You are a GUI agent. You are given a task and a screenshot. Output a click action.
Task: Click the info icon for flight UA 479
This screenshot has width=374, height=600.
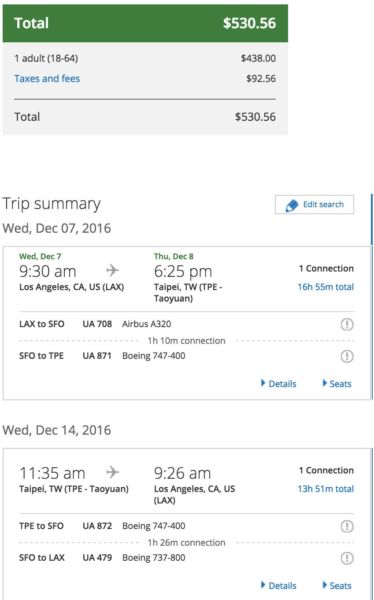pyautogui.click(x=347, y=558)
